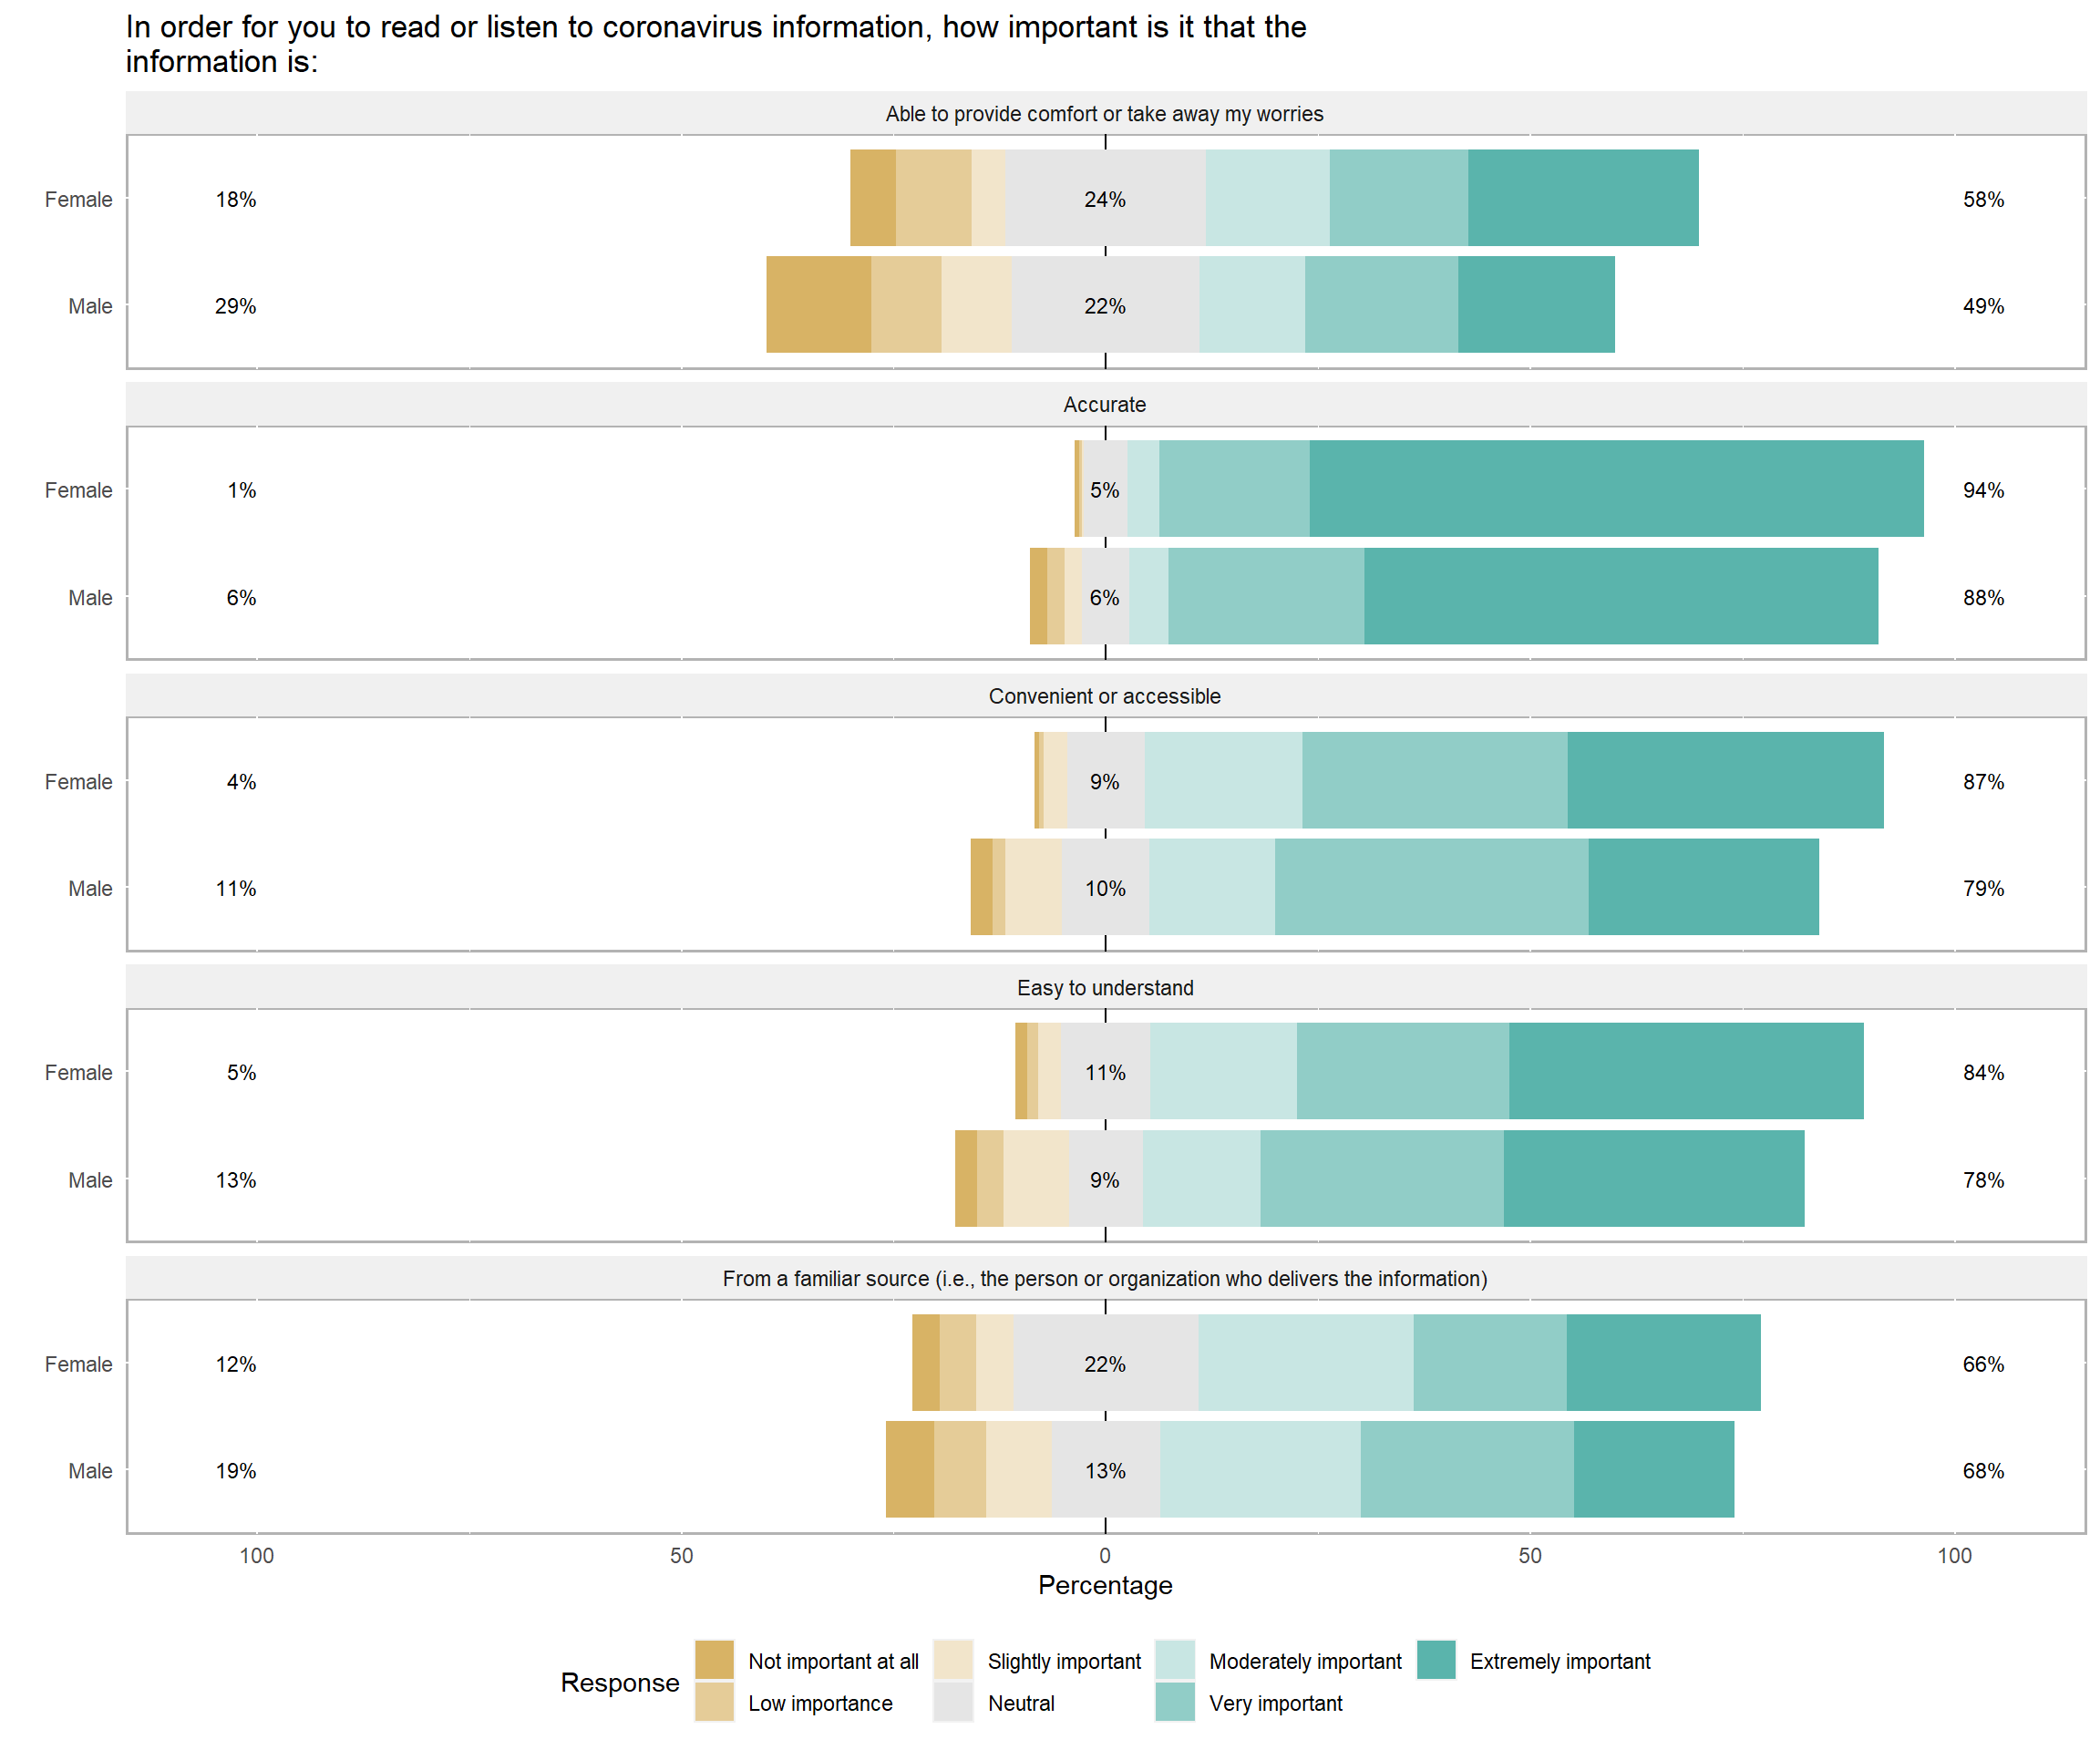Click the 29% label for Male comfort row
This screenshot has width=2100, height=1750.
(x=235, y=306)
